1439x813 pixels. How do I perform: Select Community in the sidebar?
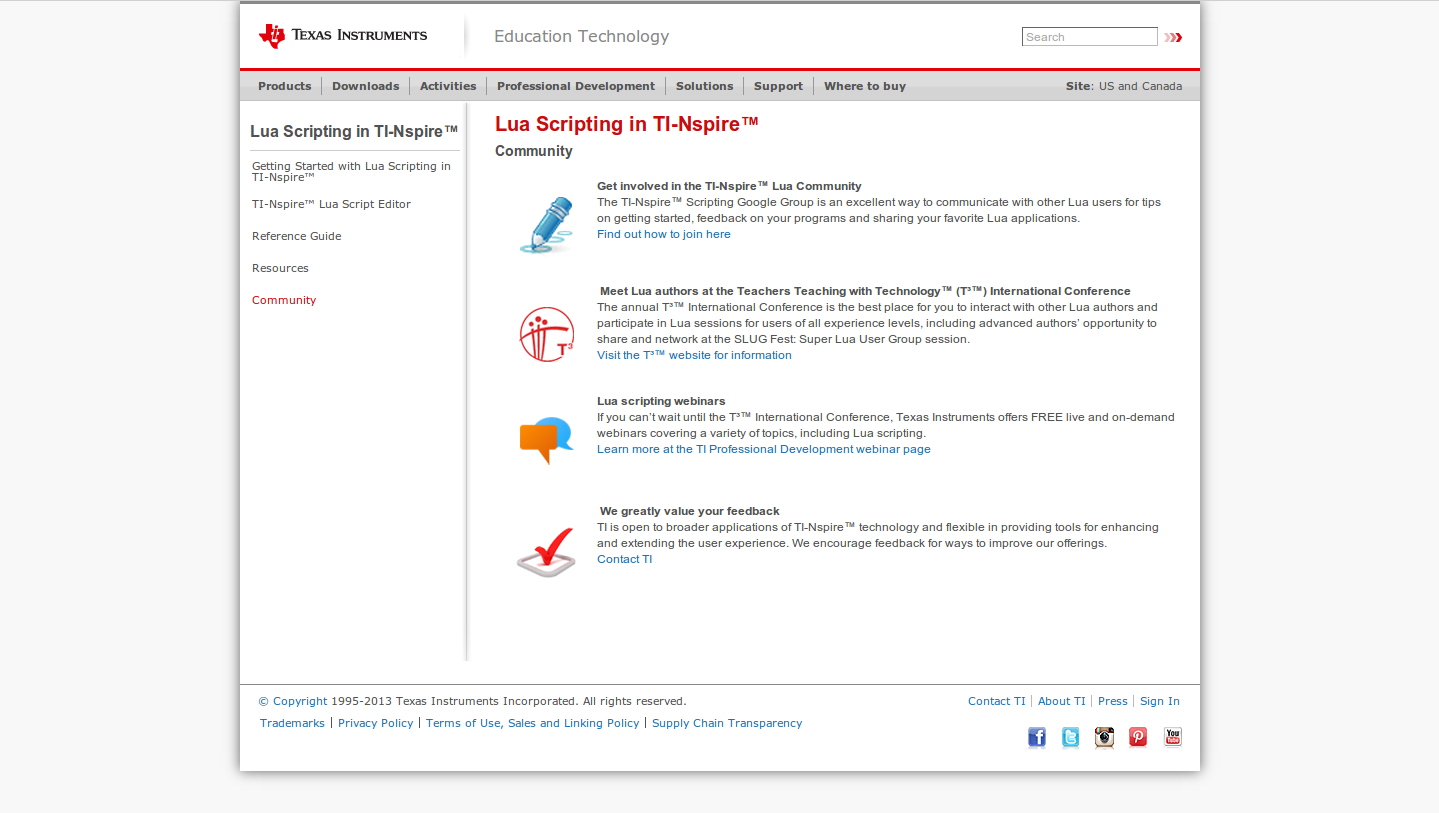284,300
